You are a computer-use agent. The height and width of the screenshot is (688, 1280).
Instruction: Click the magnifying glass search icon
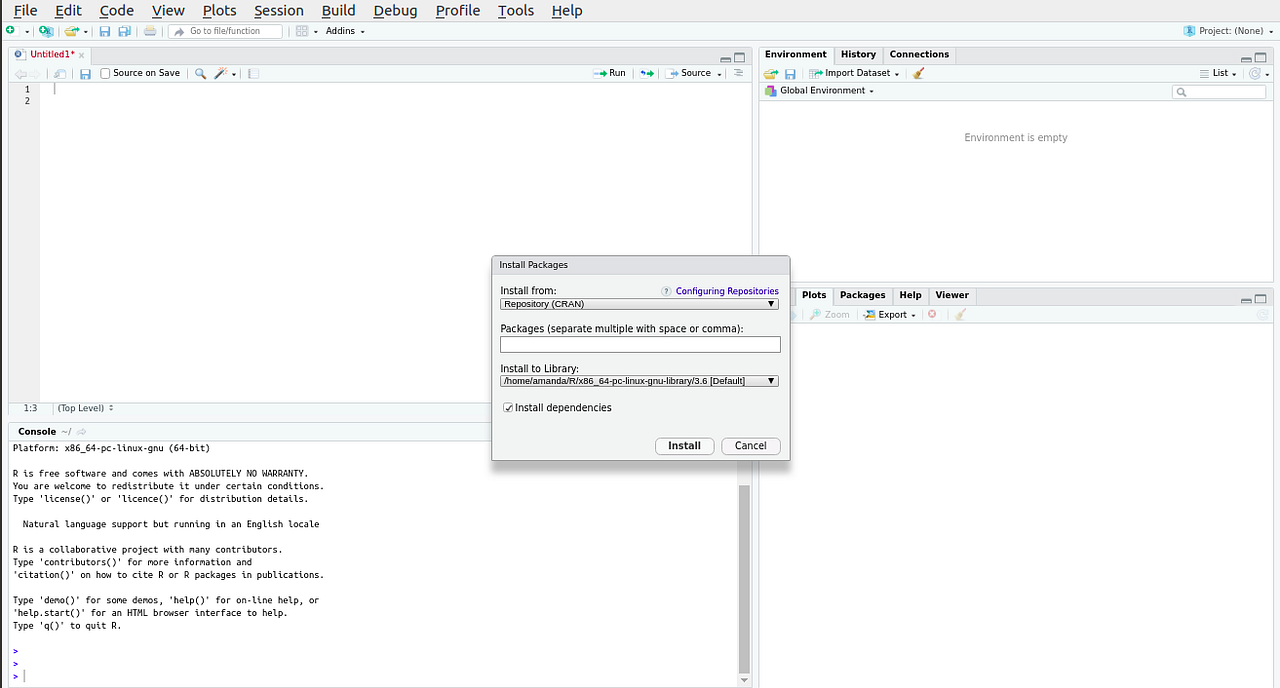coord(200,73)
